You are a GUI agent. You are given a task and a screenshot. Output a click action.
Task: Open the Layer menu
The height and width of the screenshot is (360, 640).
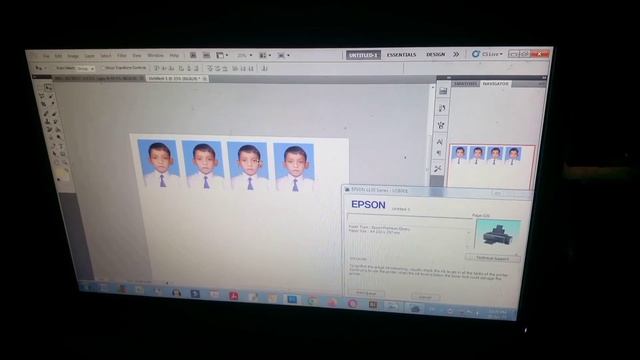[x=90, y=56]
